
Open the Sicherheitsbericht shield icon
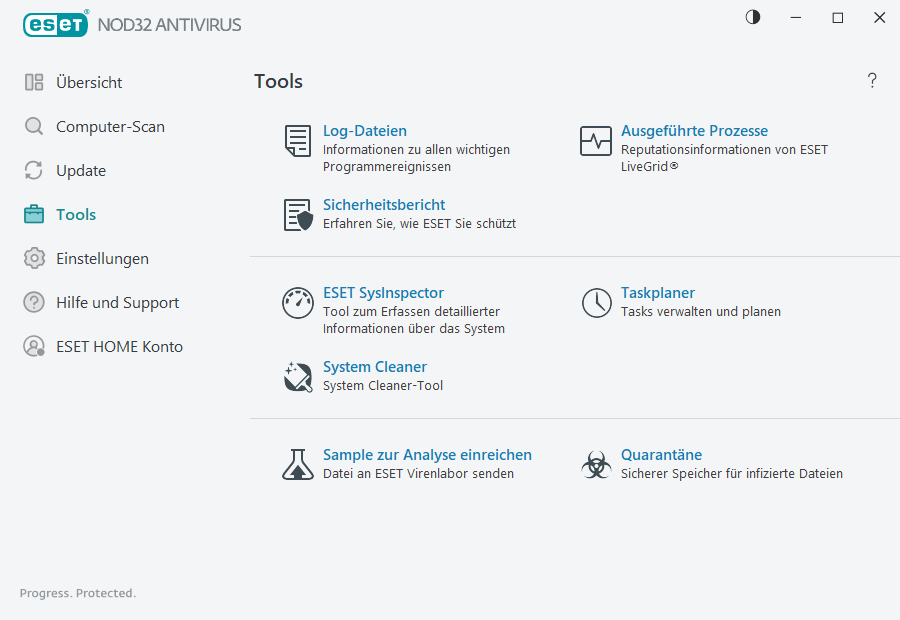(x=297, y=214)
